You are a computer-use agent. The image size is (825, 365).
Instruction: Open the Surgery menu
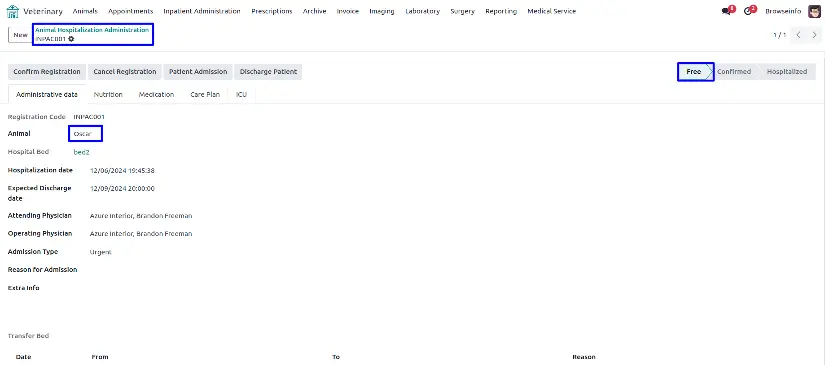click(462, 11)
